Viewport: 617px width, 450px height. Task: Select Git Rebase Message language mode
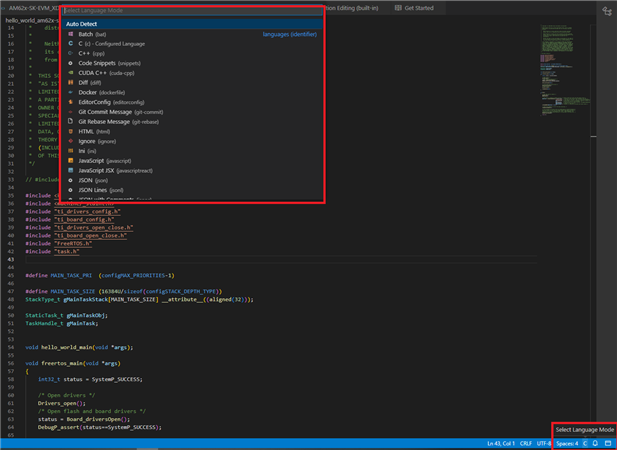tap(192, 122)
